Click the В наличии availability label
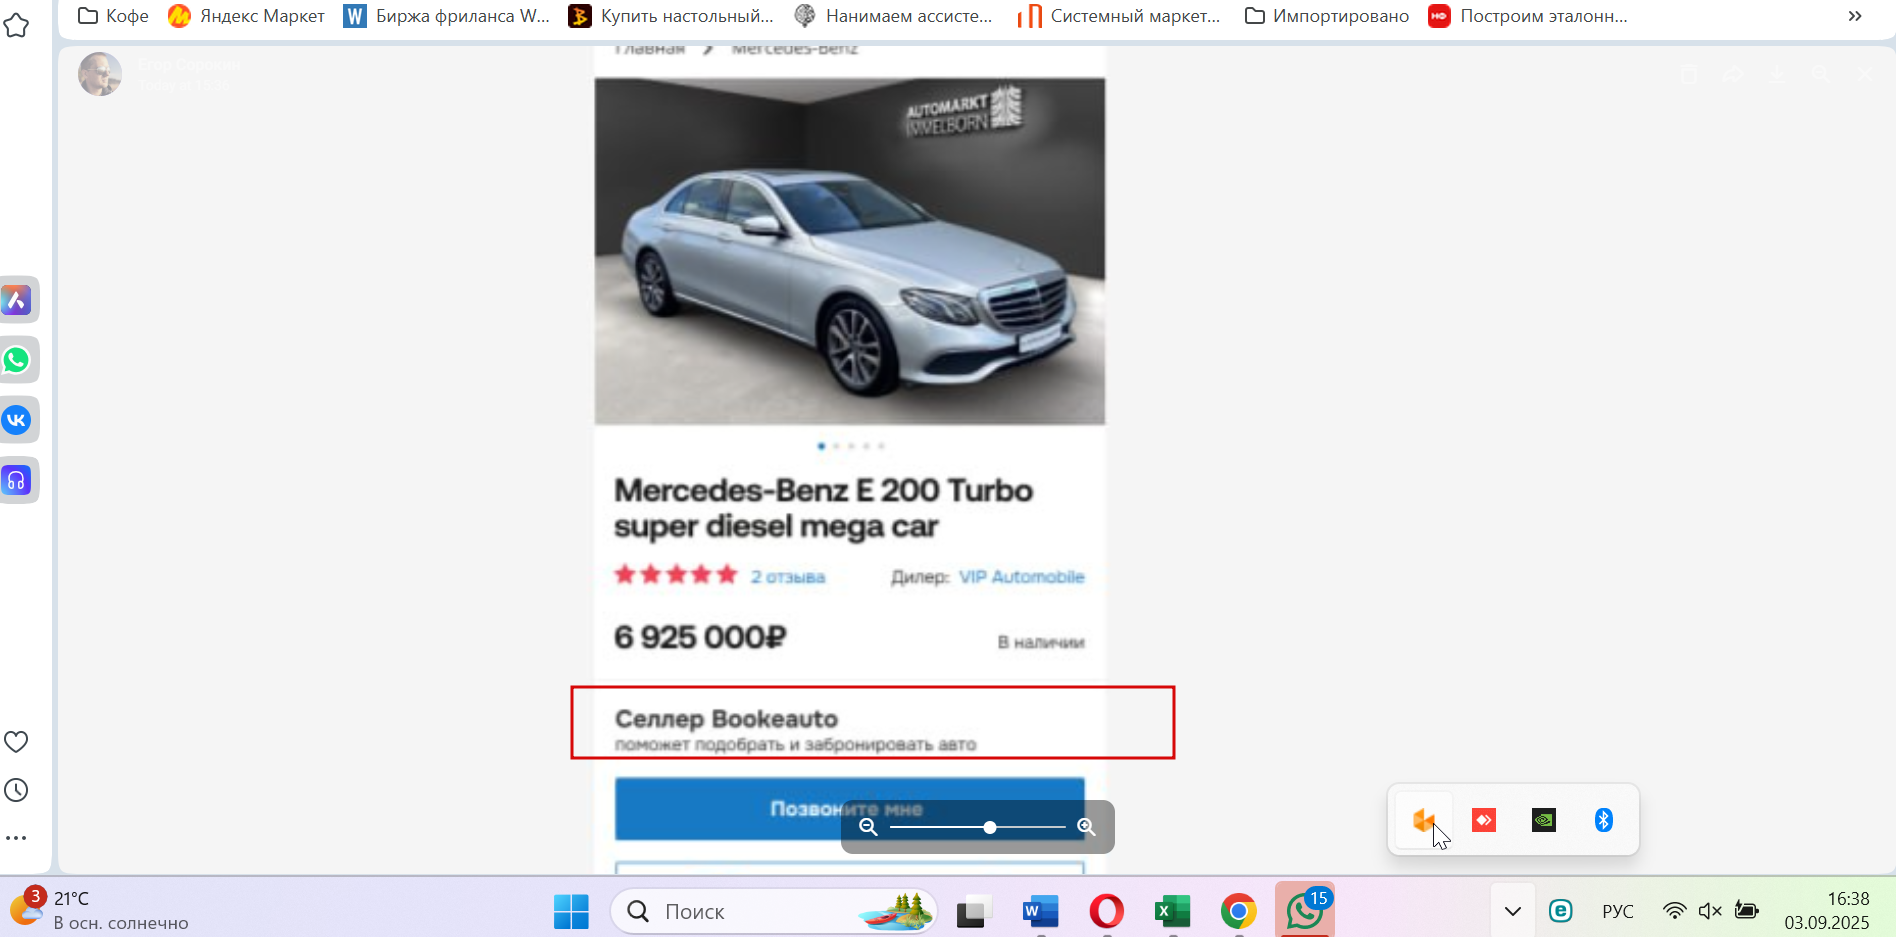This screenshot has width=1896, height=937. [1041, 642]
